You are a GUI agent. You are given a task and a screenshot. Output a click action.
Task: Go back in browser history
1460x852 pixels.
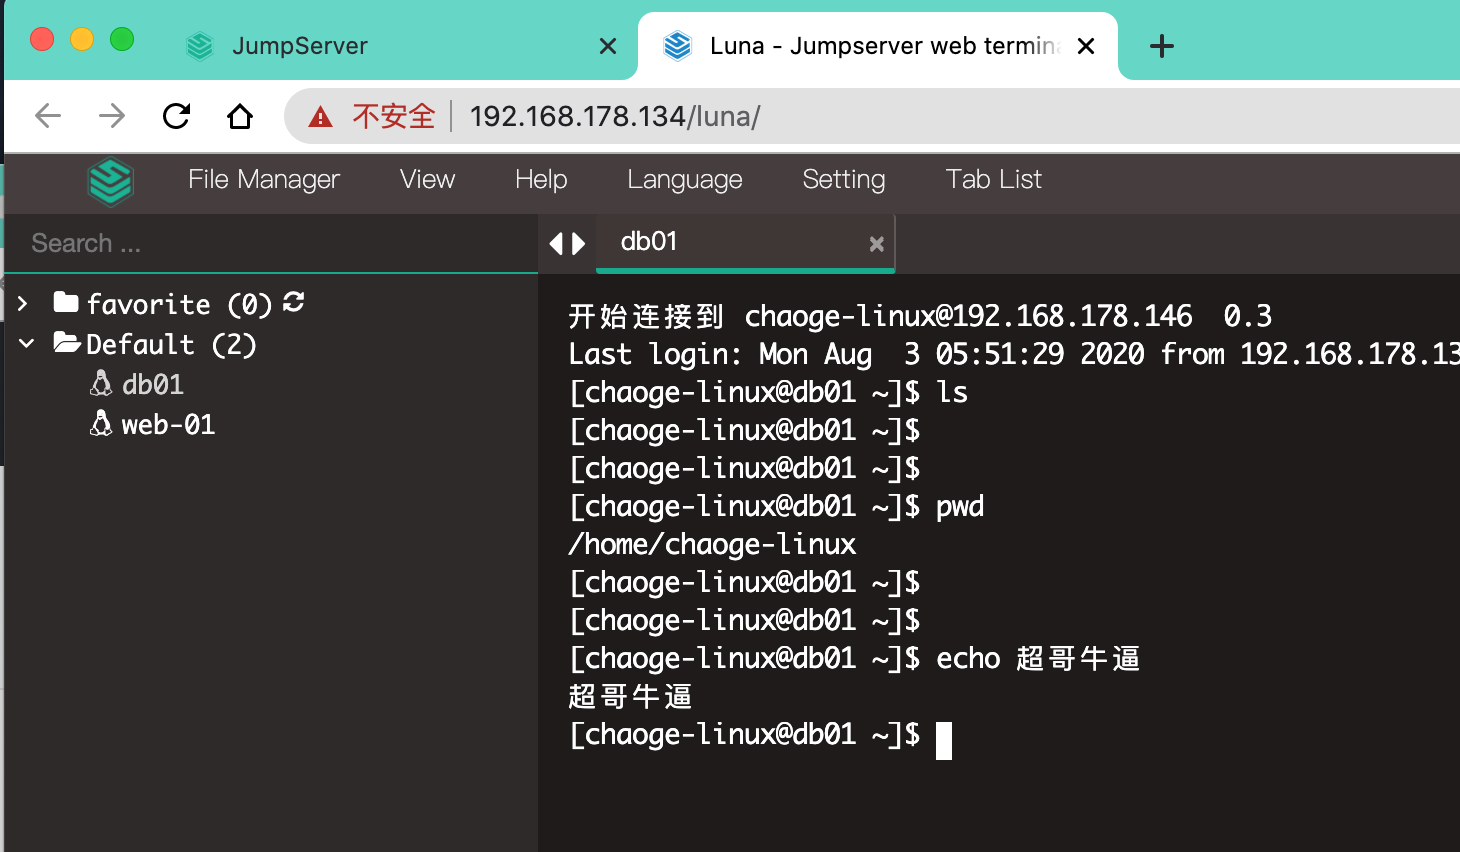[48, 117]
